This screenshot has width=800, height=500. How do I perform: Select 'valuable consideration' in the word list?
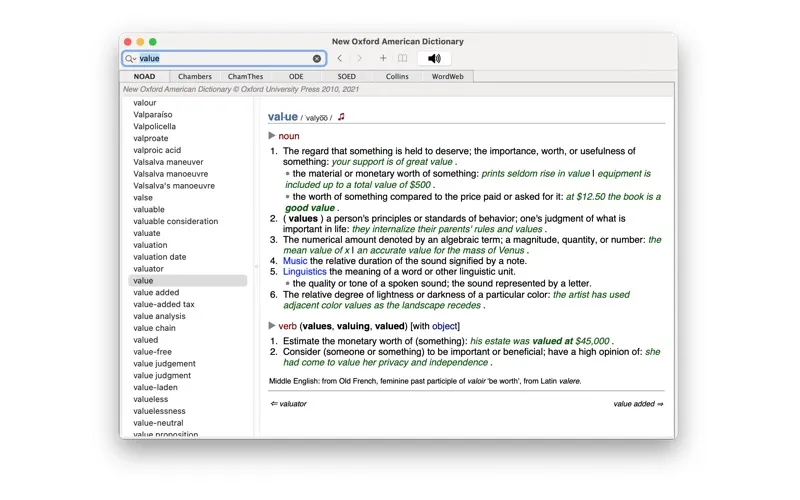(x=176, y=221)
